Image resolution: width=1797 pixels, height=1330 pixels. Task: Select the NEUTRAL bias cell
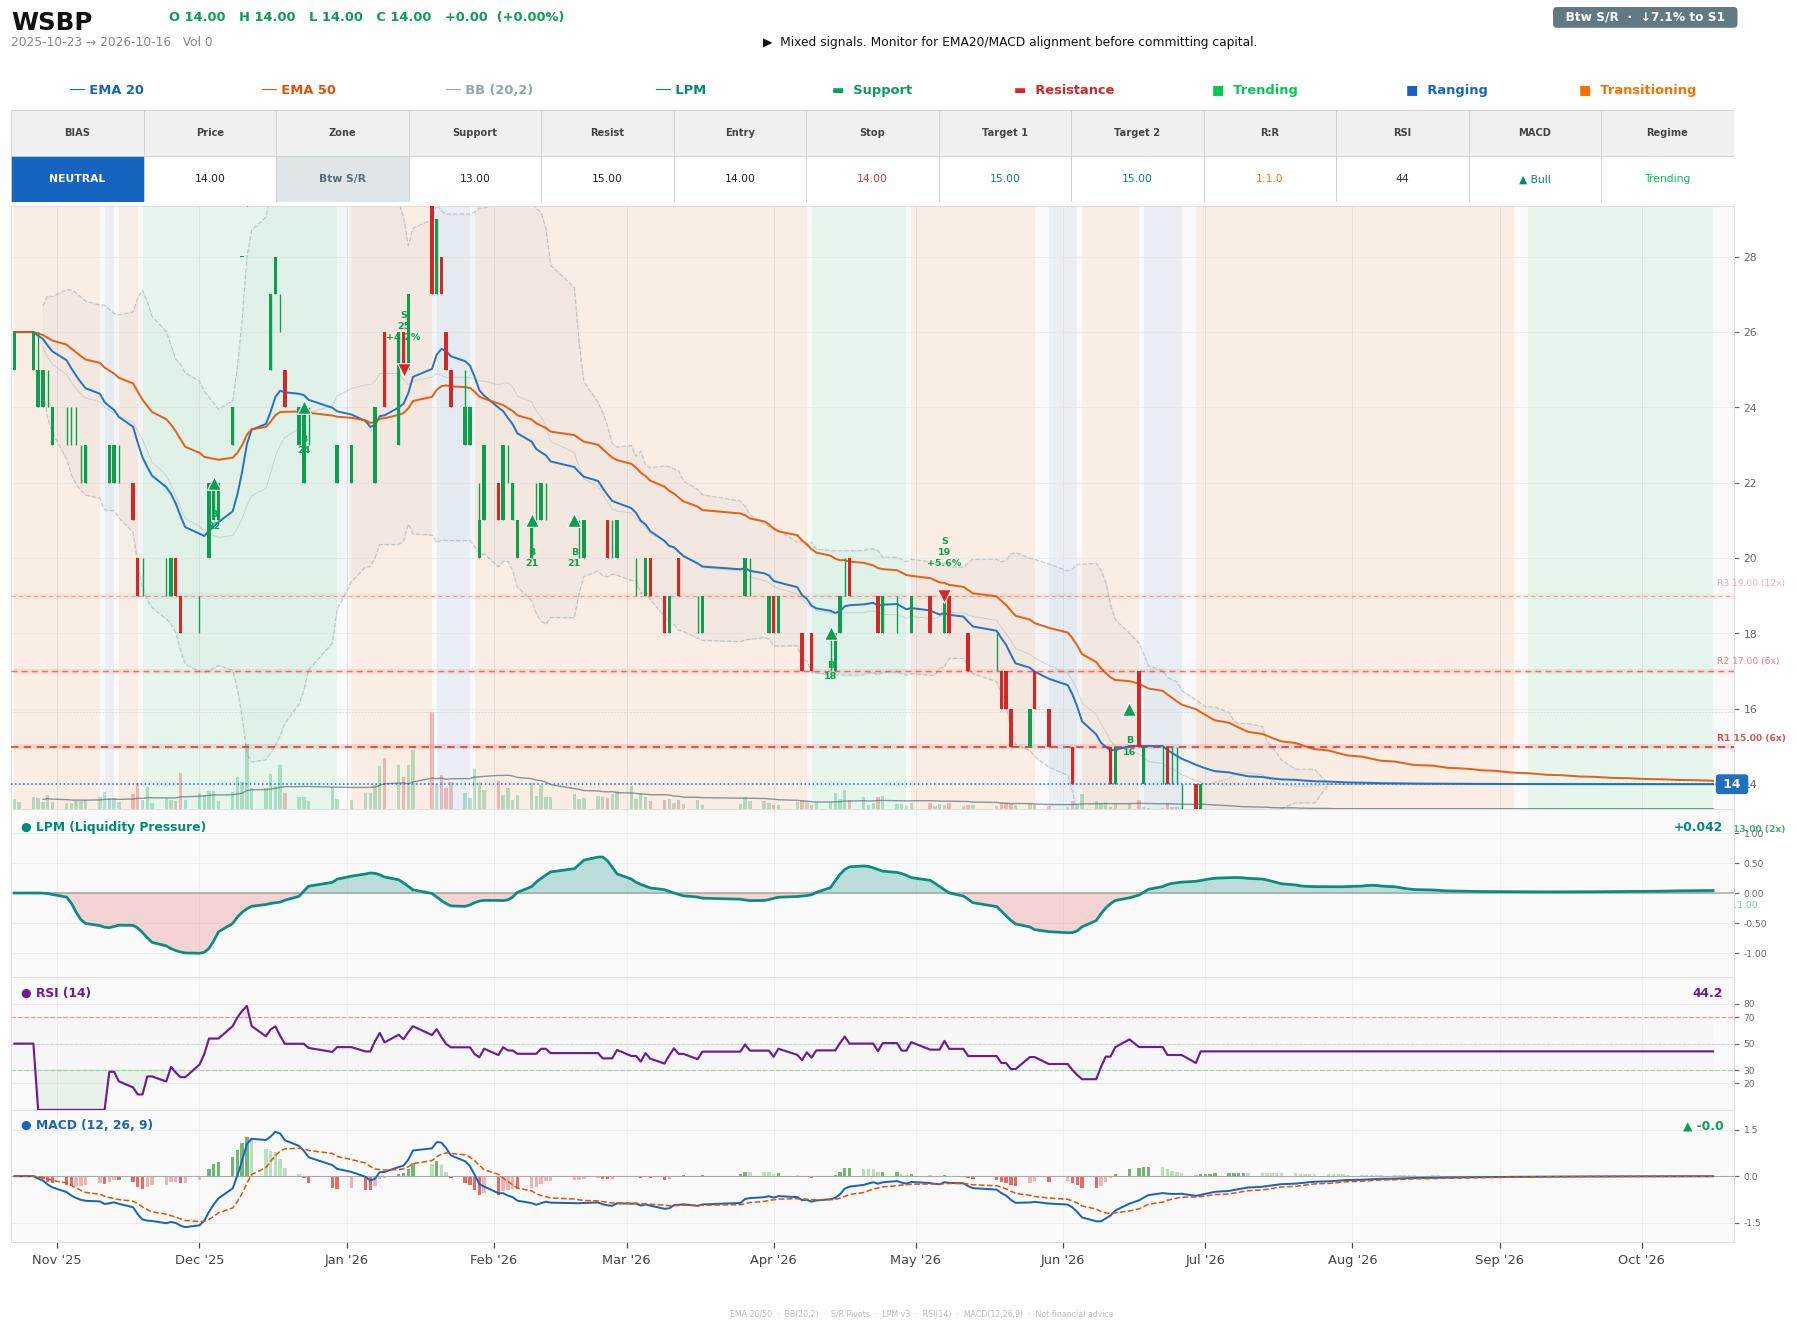coord(77,179)
